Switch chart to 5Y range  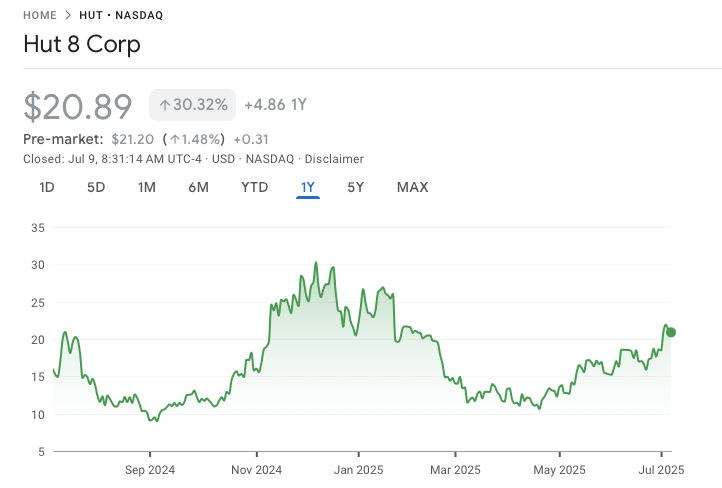(355, 187)
